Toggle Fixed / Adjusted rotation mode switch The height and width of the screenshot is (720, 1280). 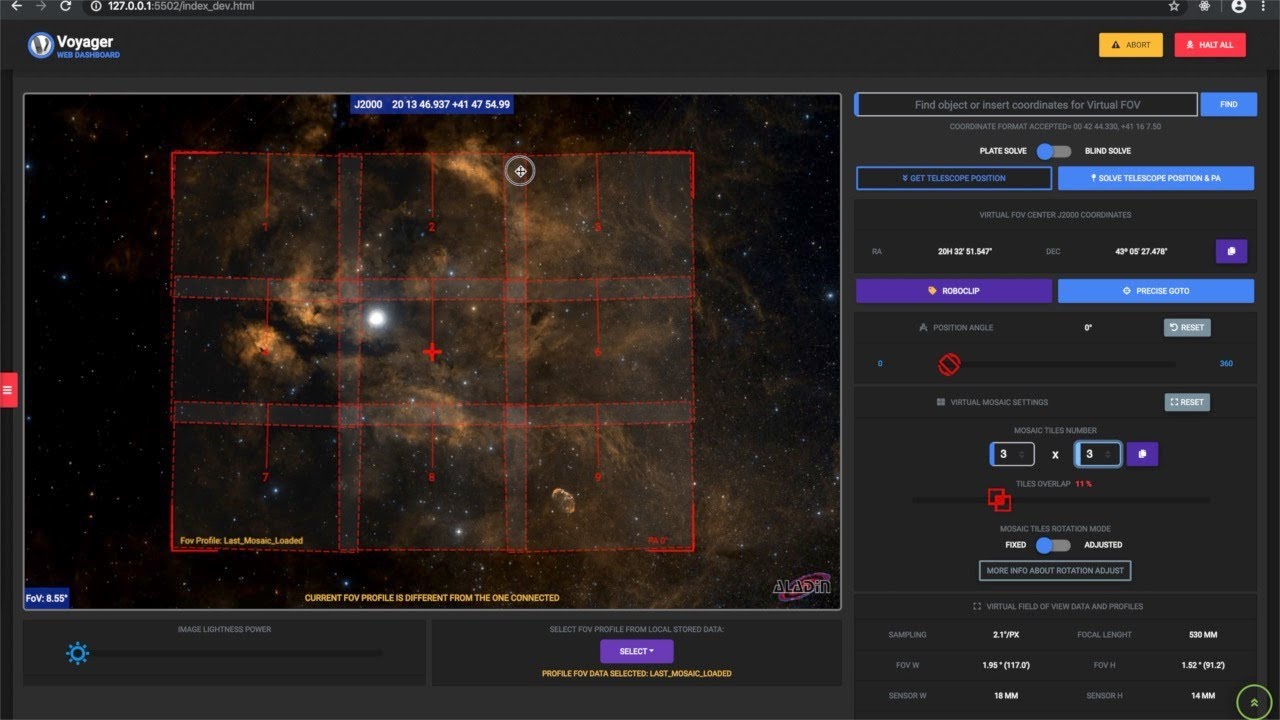(x=1053, y=545)
